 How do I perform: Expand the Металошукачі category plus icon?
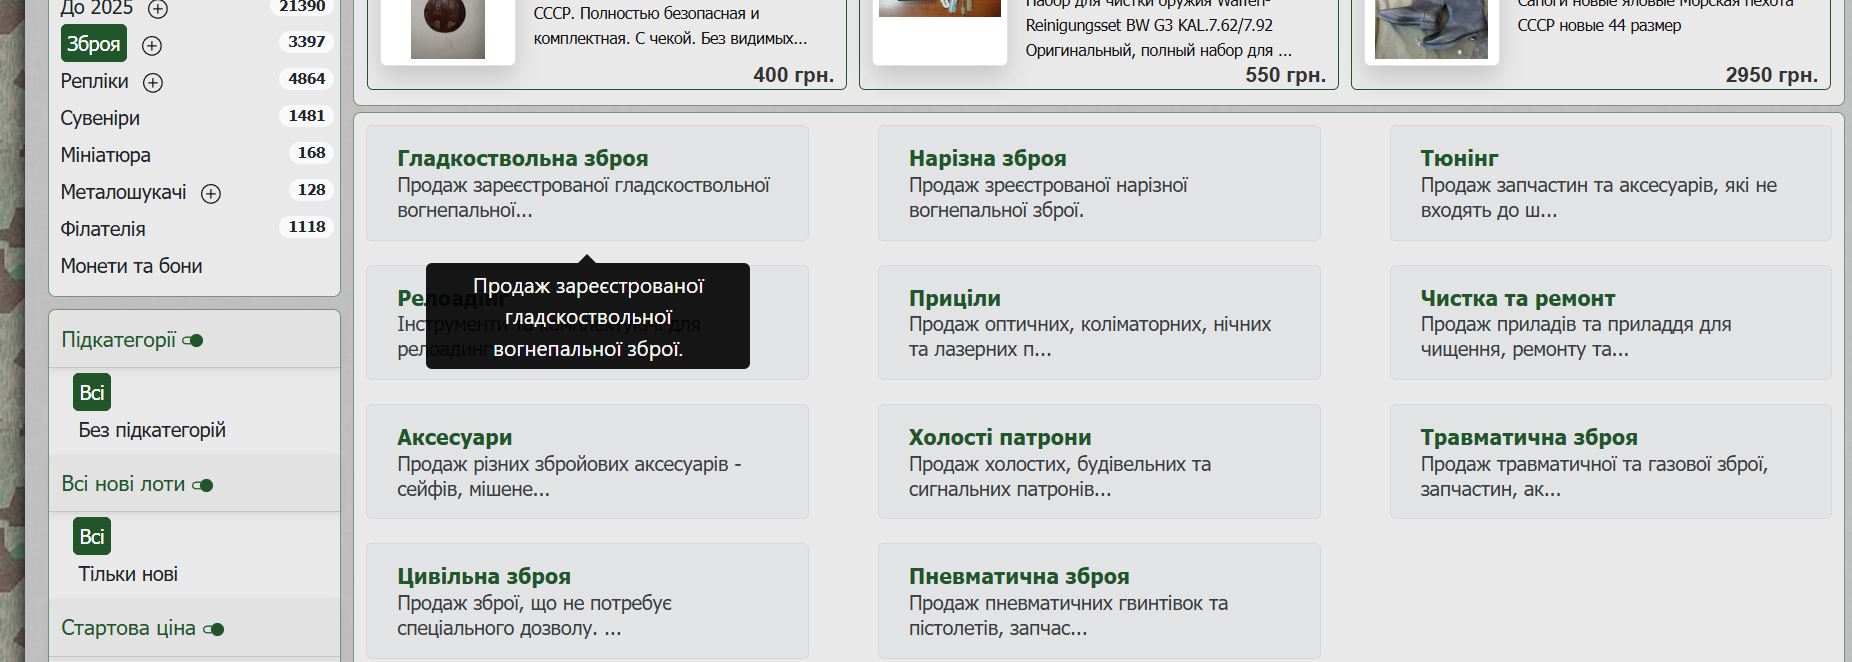point(211,193)
